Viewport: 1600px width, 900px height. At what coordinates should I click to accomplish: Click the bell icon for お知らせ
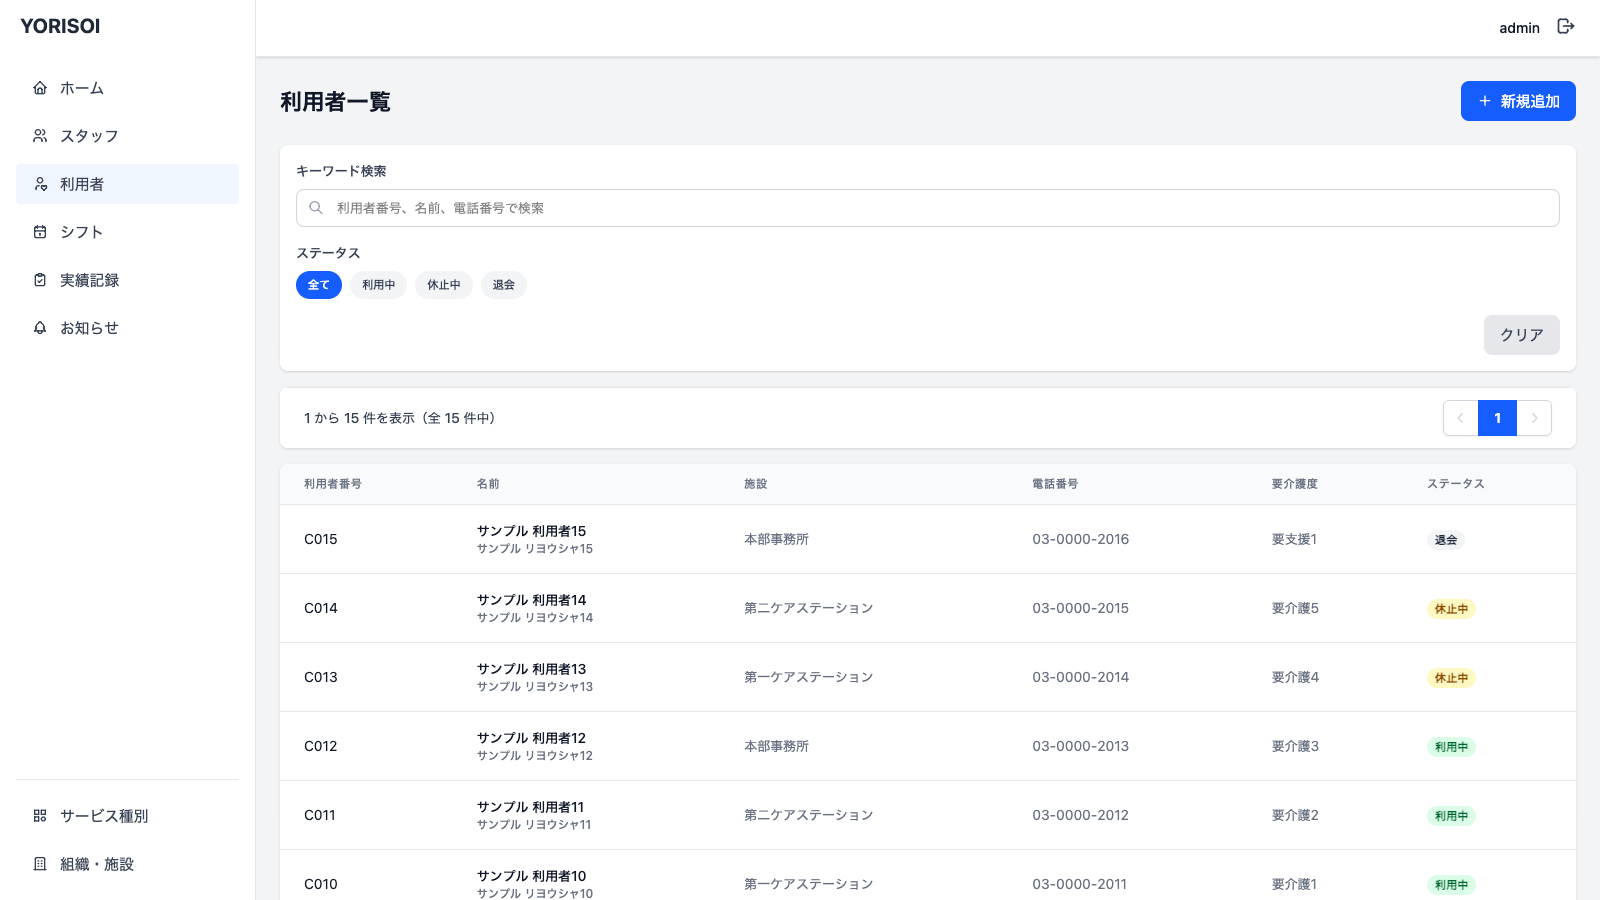[40, 328]
